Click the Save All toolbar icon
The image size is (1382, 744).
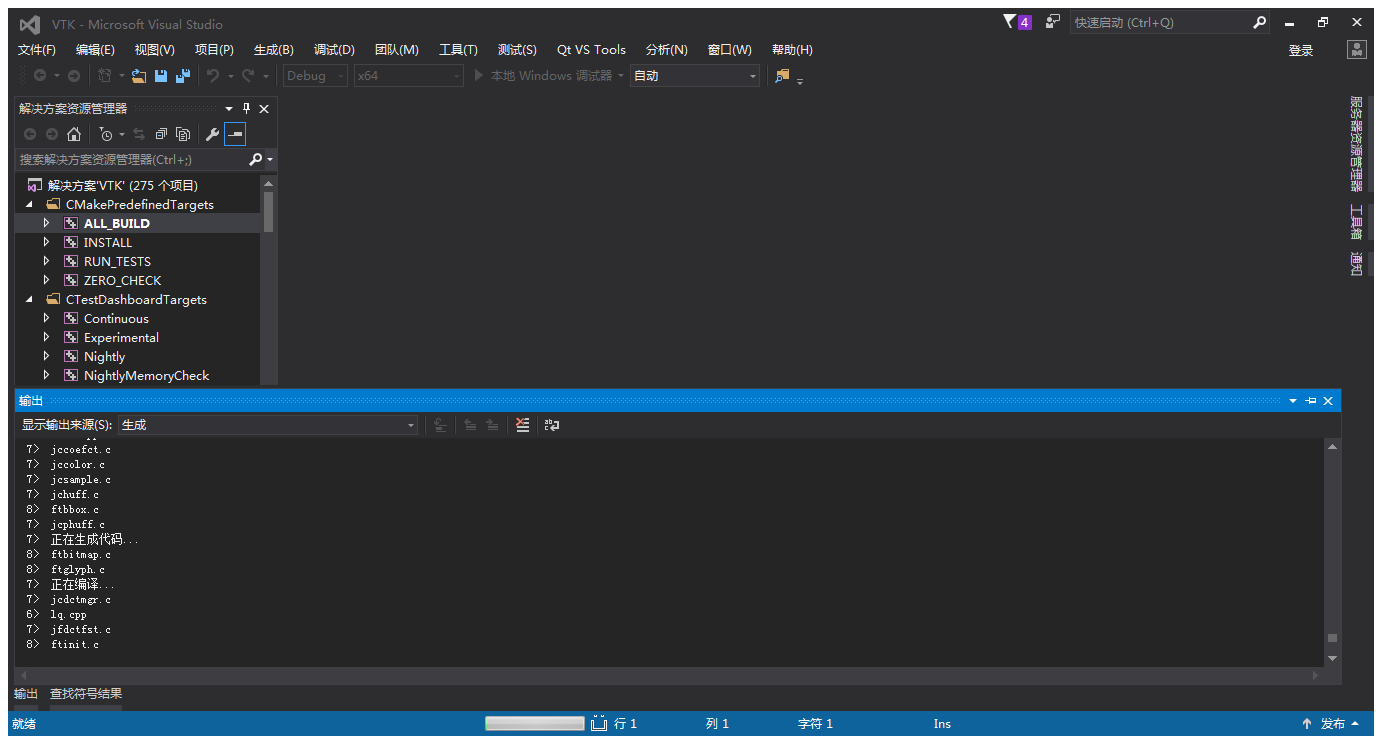182,75
